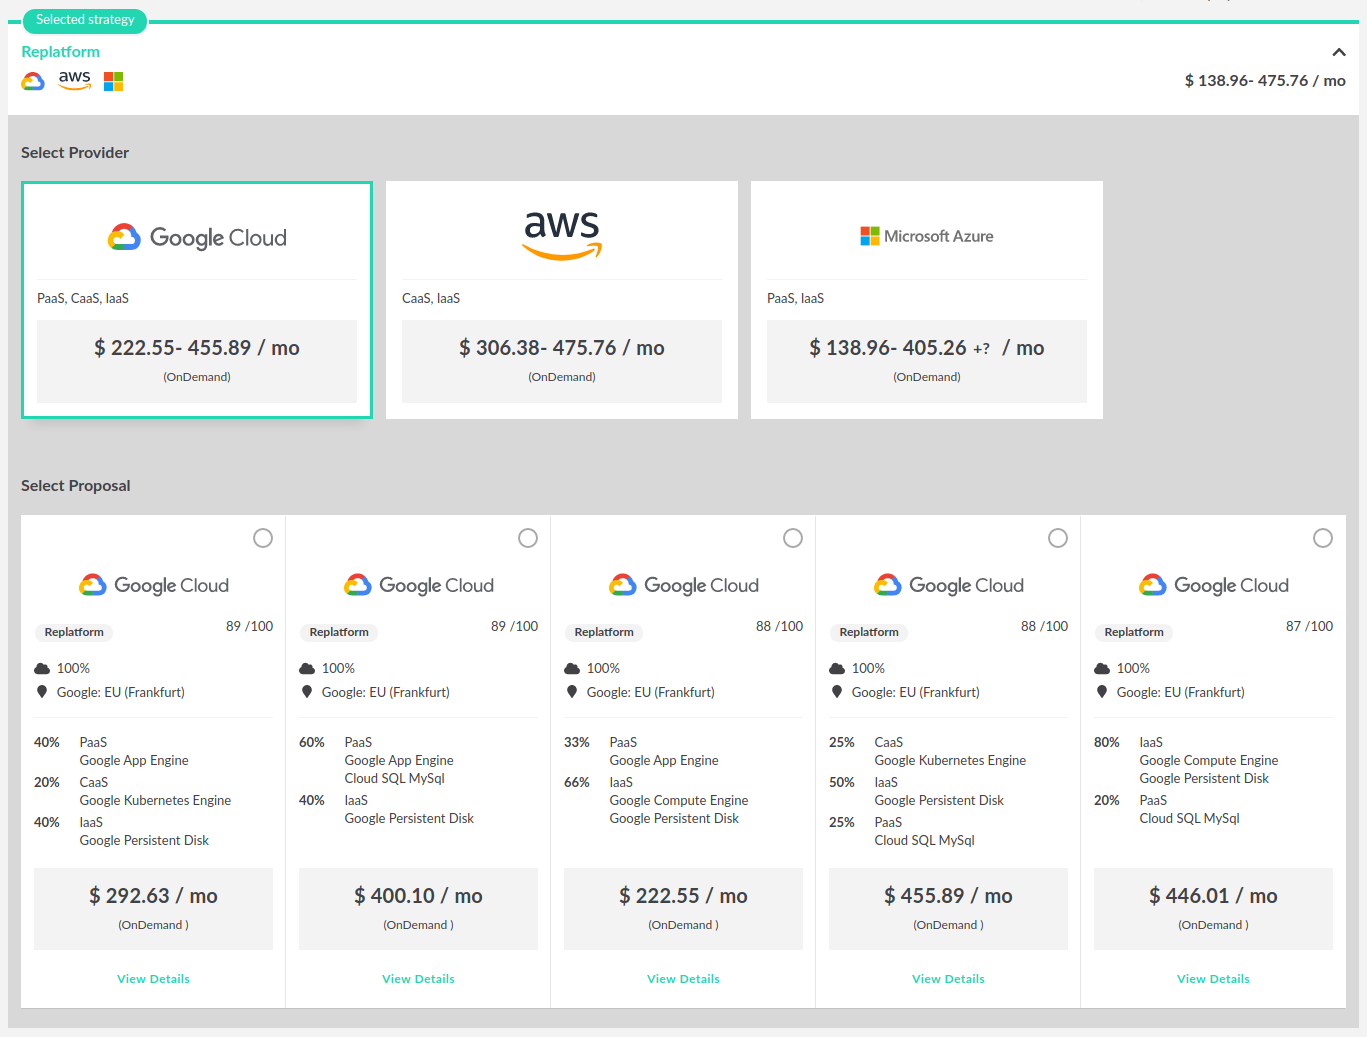This screenshot has width=1367, height=1037.
Task: Click Replatform tag on $ 400.10 proposal
Action: coord(339,632)
